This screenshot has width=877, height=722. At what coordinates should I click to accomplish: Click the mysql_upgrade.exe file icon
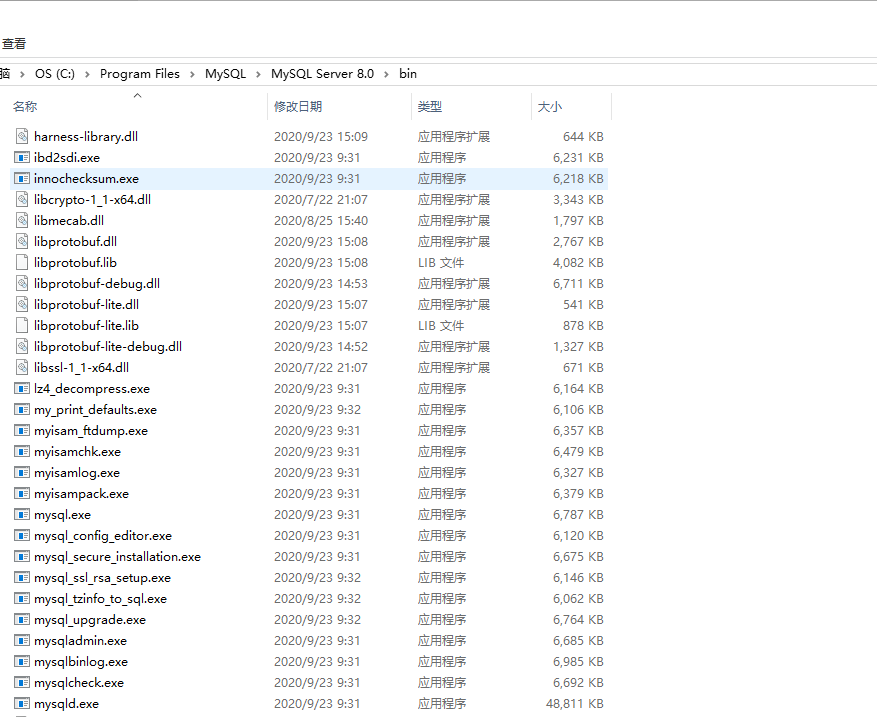click(x=22, y=620)
